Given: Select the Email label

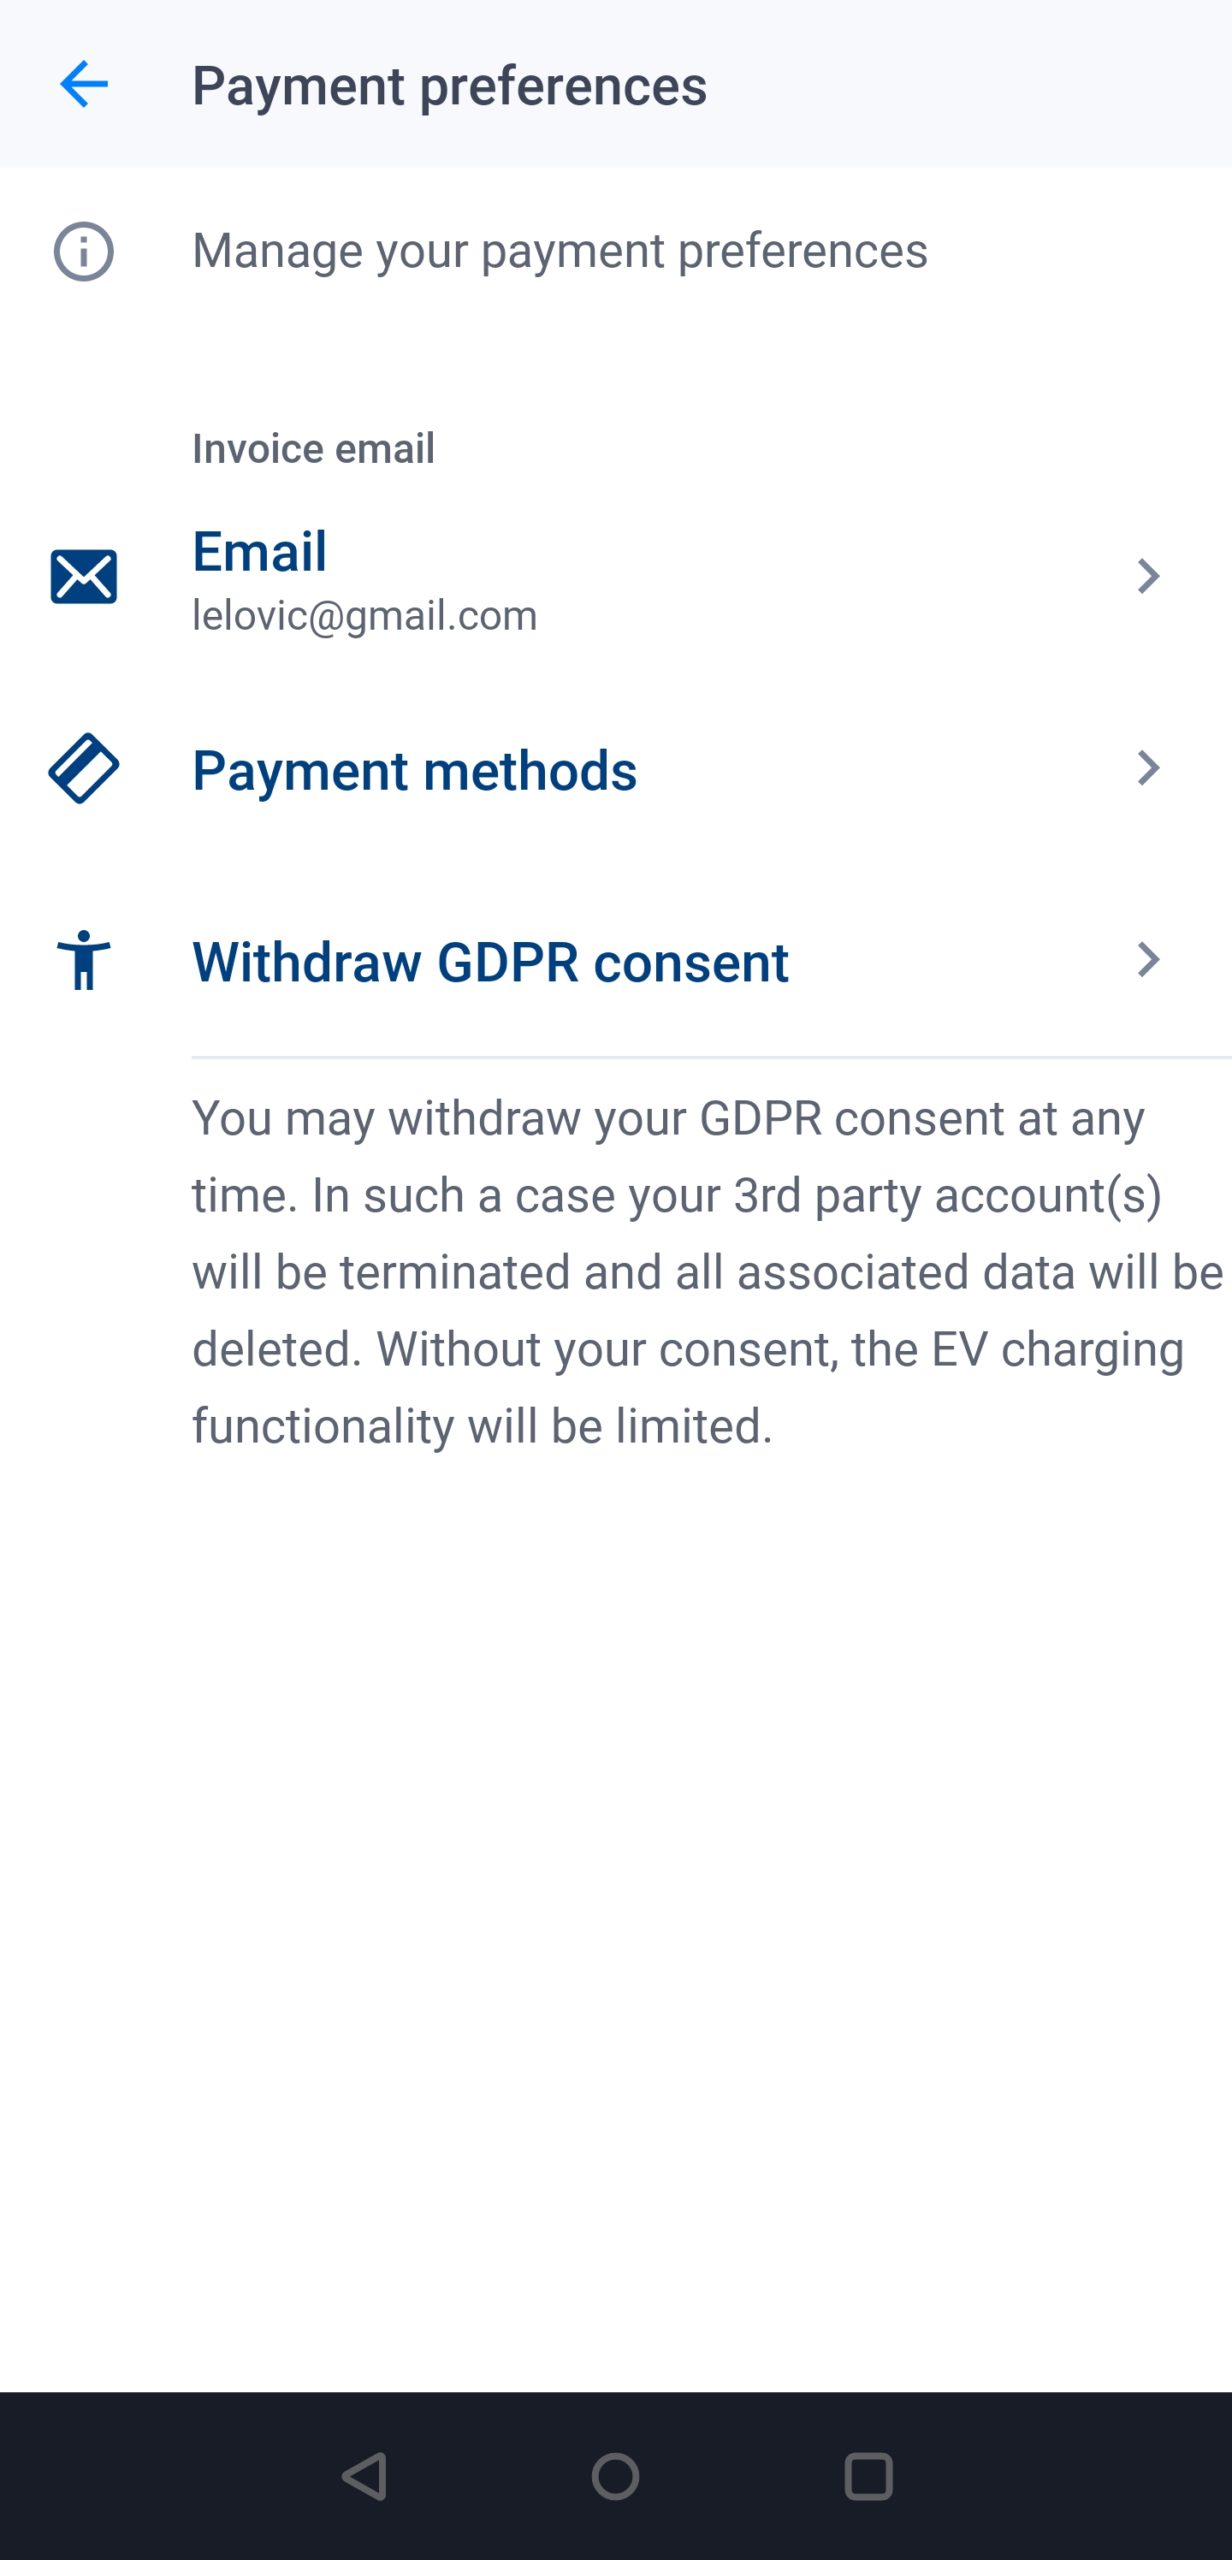Looking at the screenshot, I should pos(260,551).
